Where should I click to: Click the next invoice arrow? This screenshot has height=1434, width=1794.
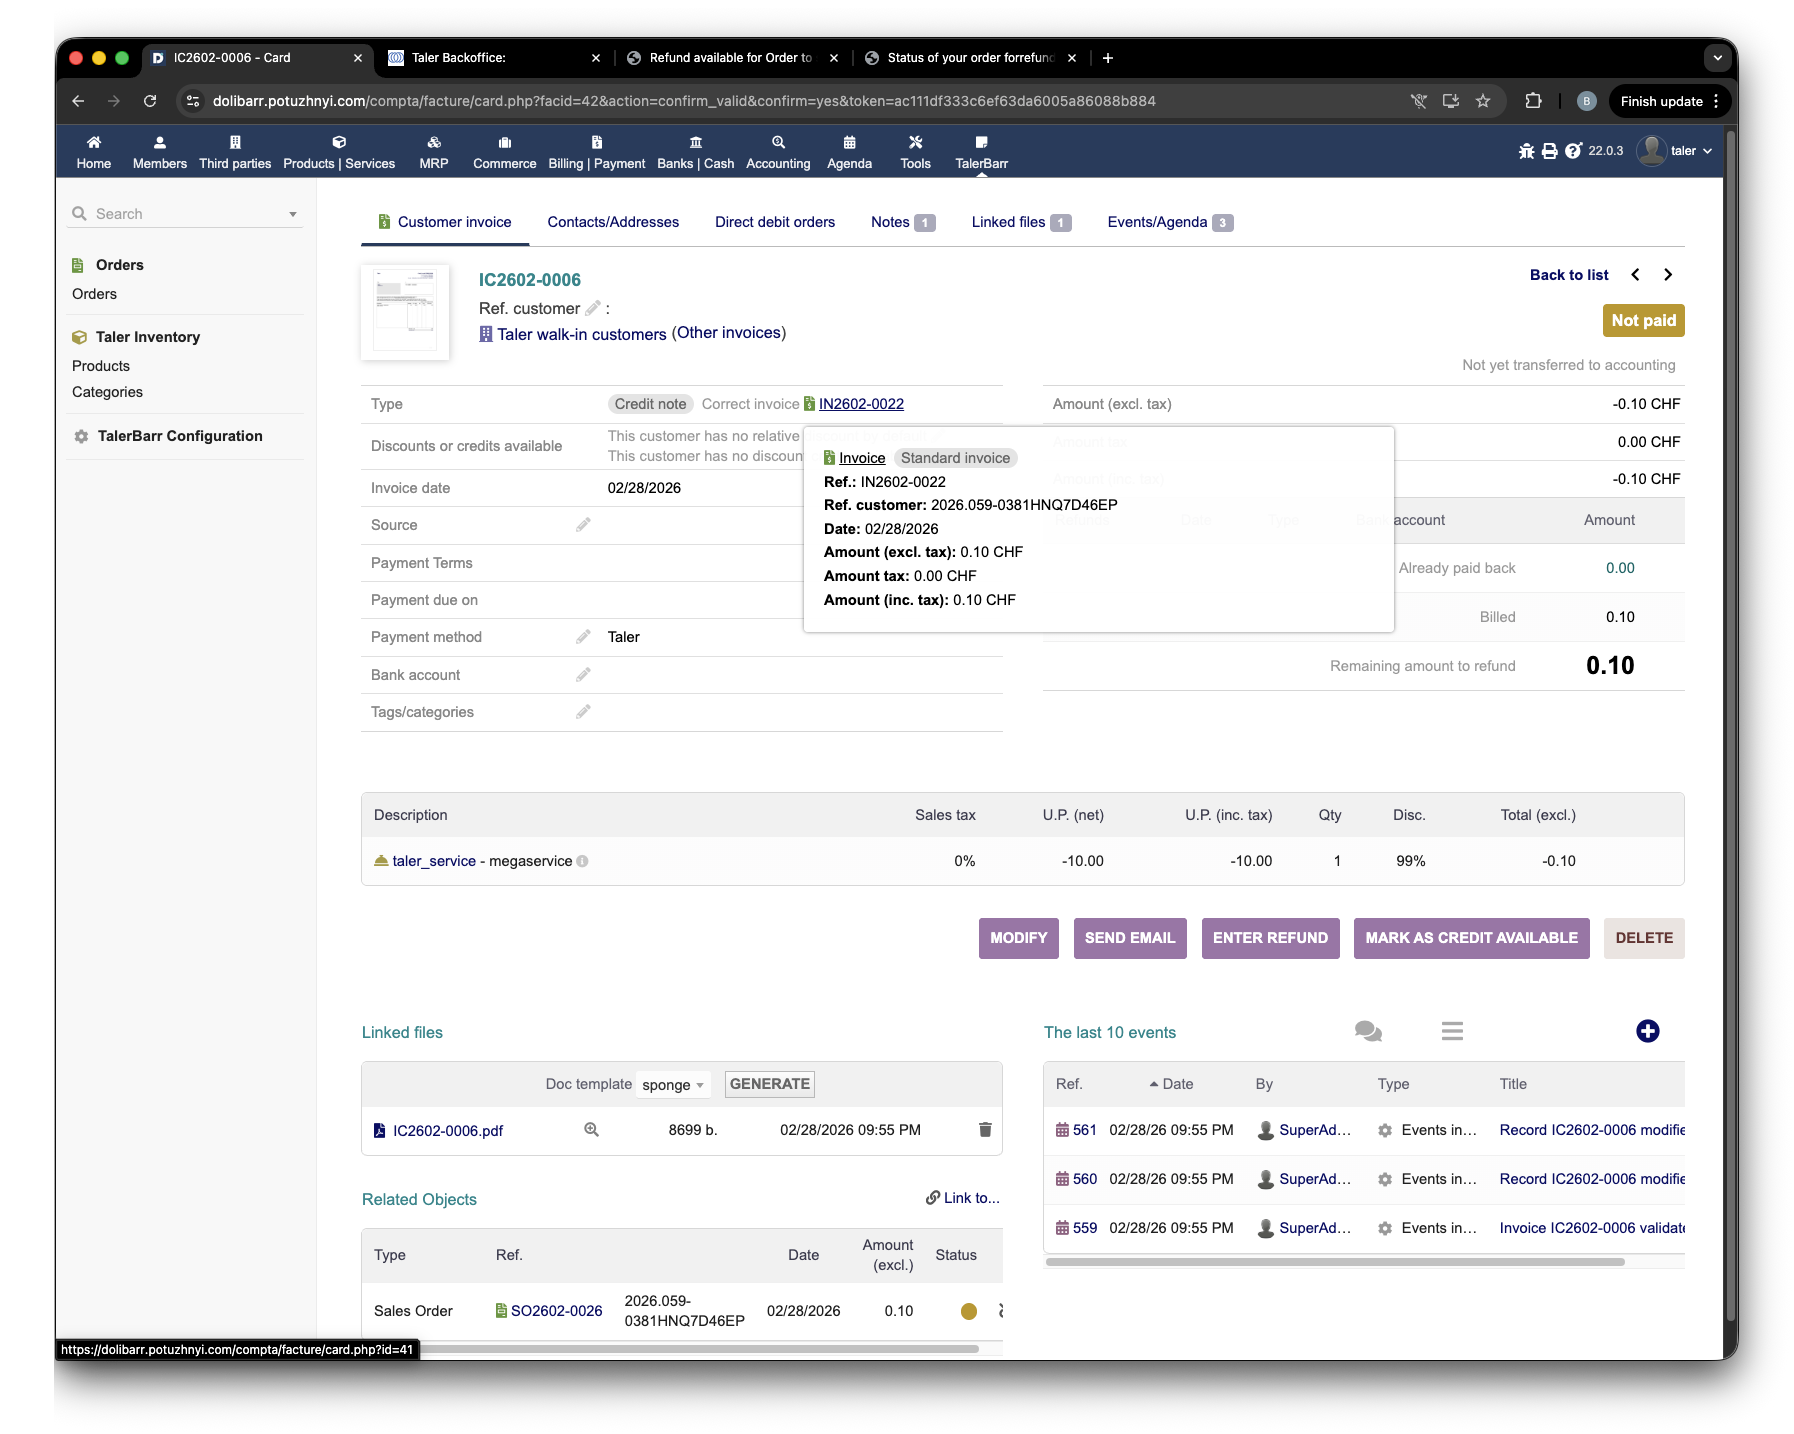tap(1667, 275)
